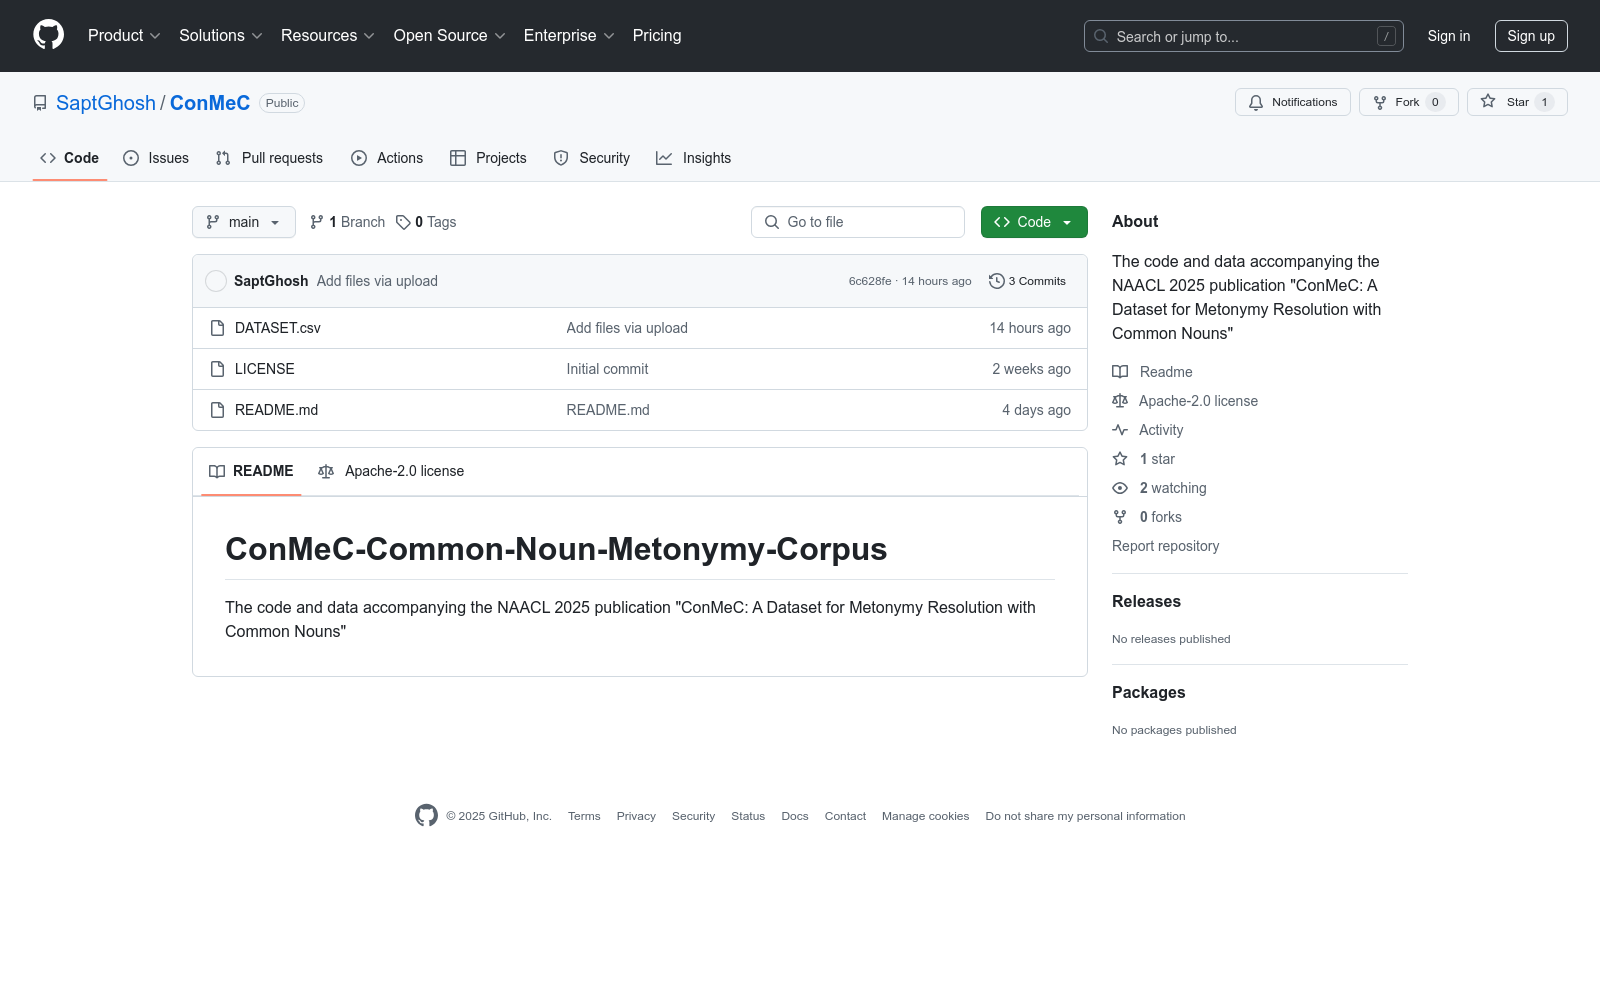Expand the Enterprise menu
1600x1000 pixels.
pyautogui.click(x=569, y=35)
